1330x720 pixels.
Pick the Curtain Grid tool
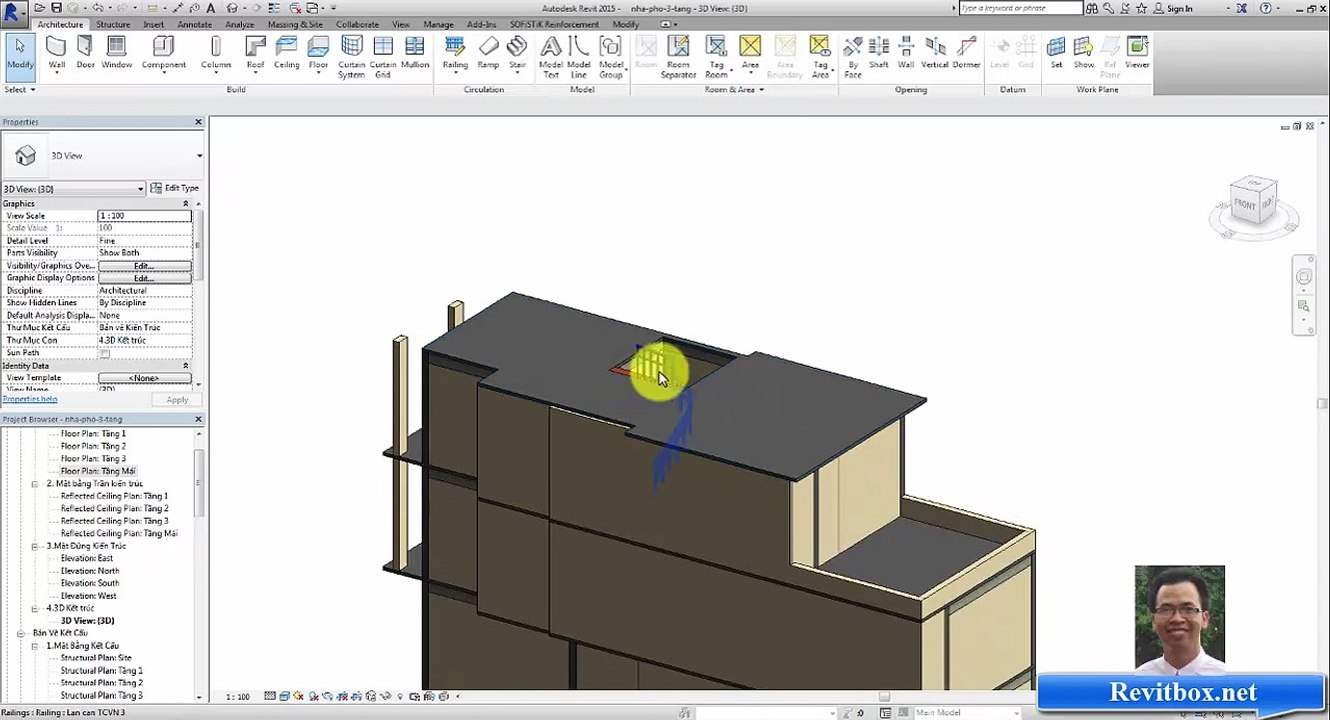pyautogui.click(x=383, y=58)
